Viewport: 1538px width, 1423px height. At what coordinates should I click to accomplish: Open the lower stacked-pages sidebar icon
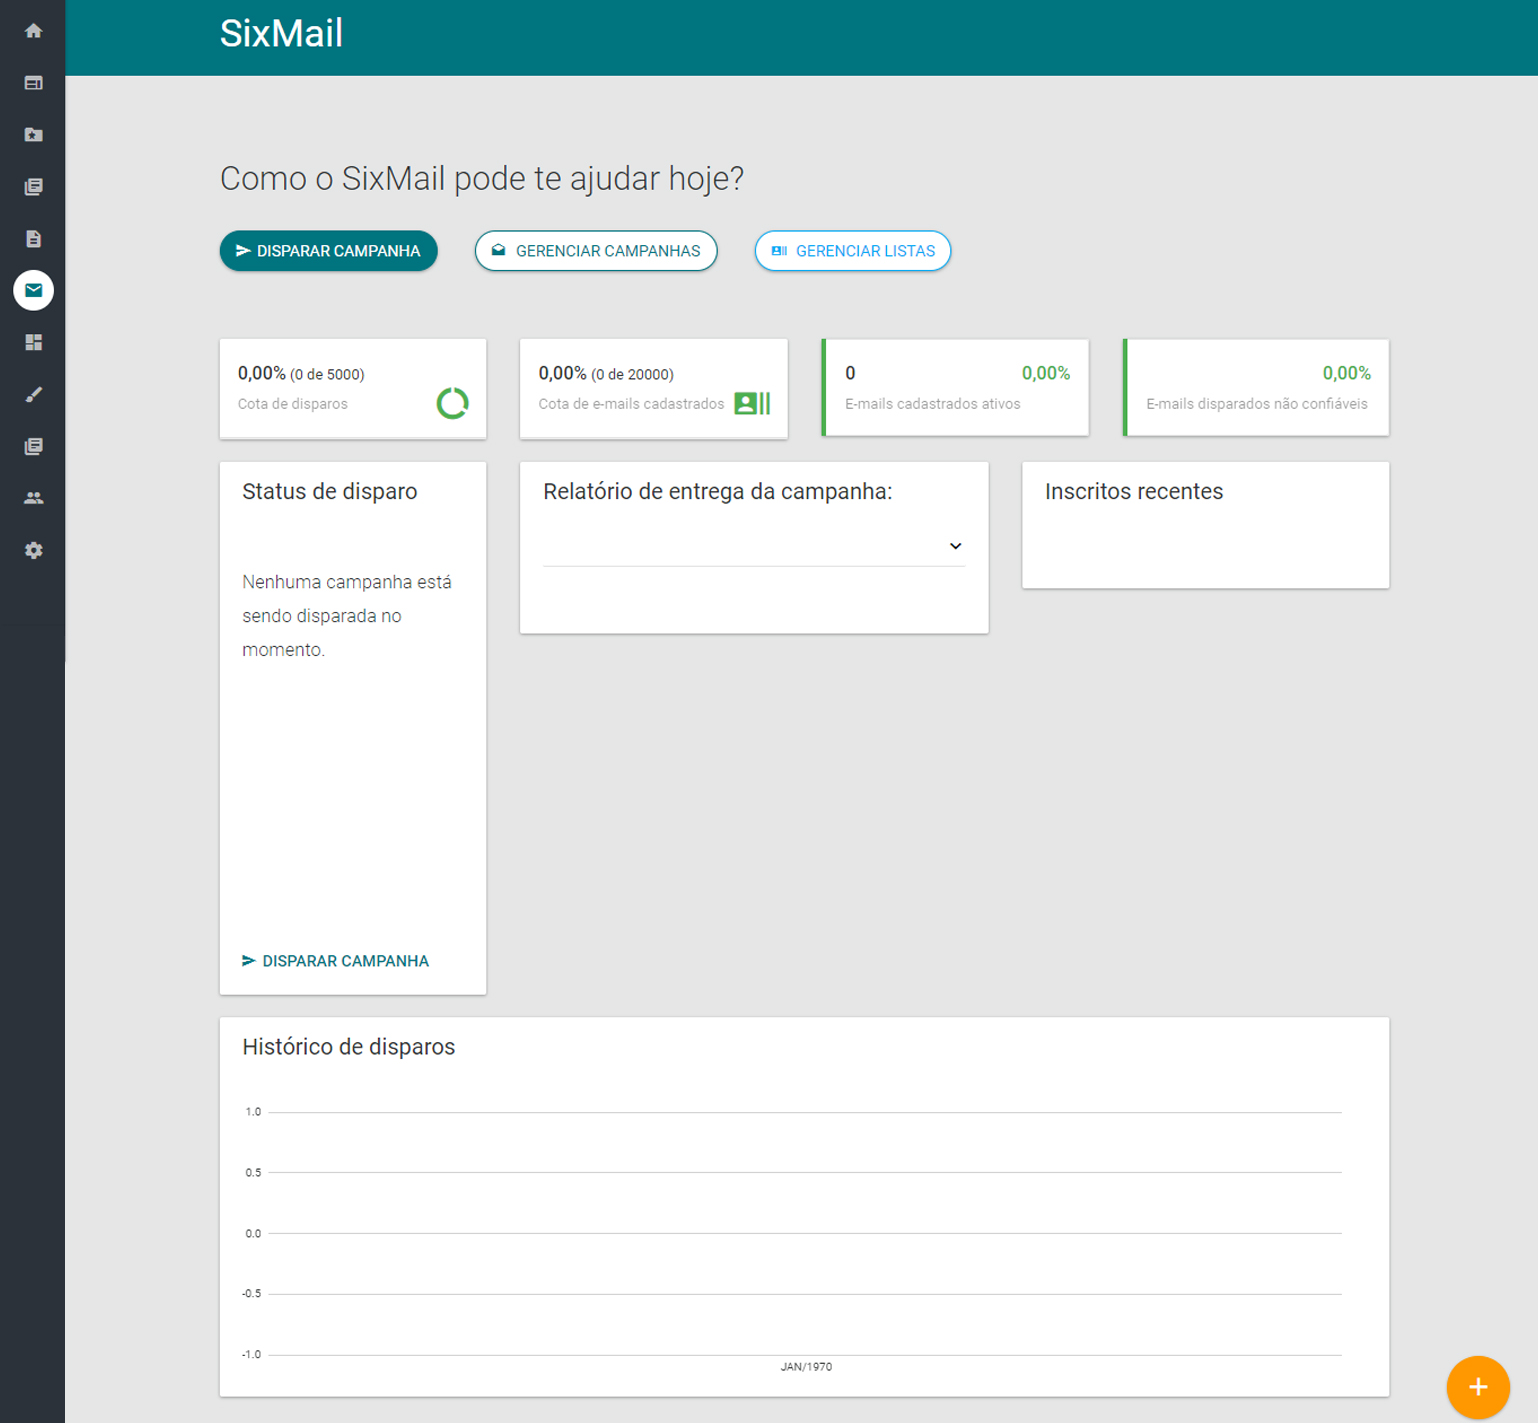coord(33,446)
